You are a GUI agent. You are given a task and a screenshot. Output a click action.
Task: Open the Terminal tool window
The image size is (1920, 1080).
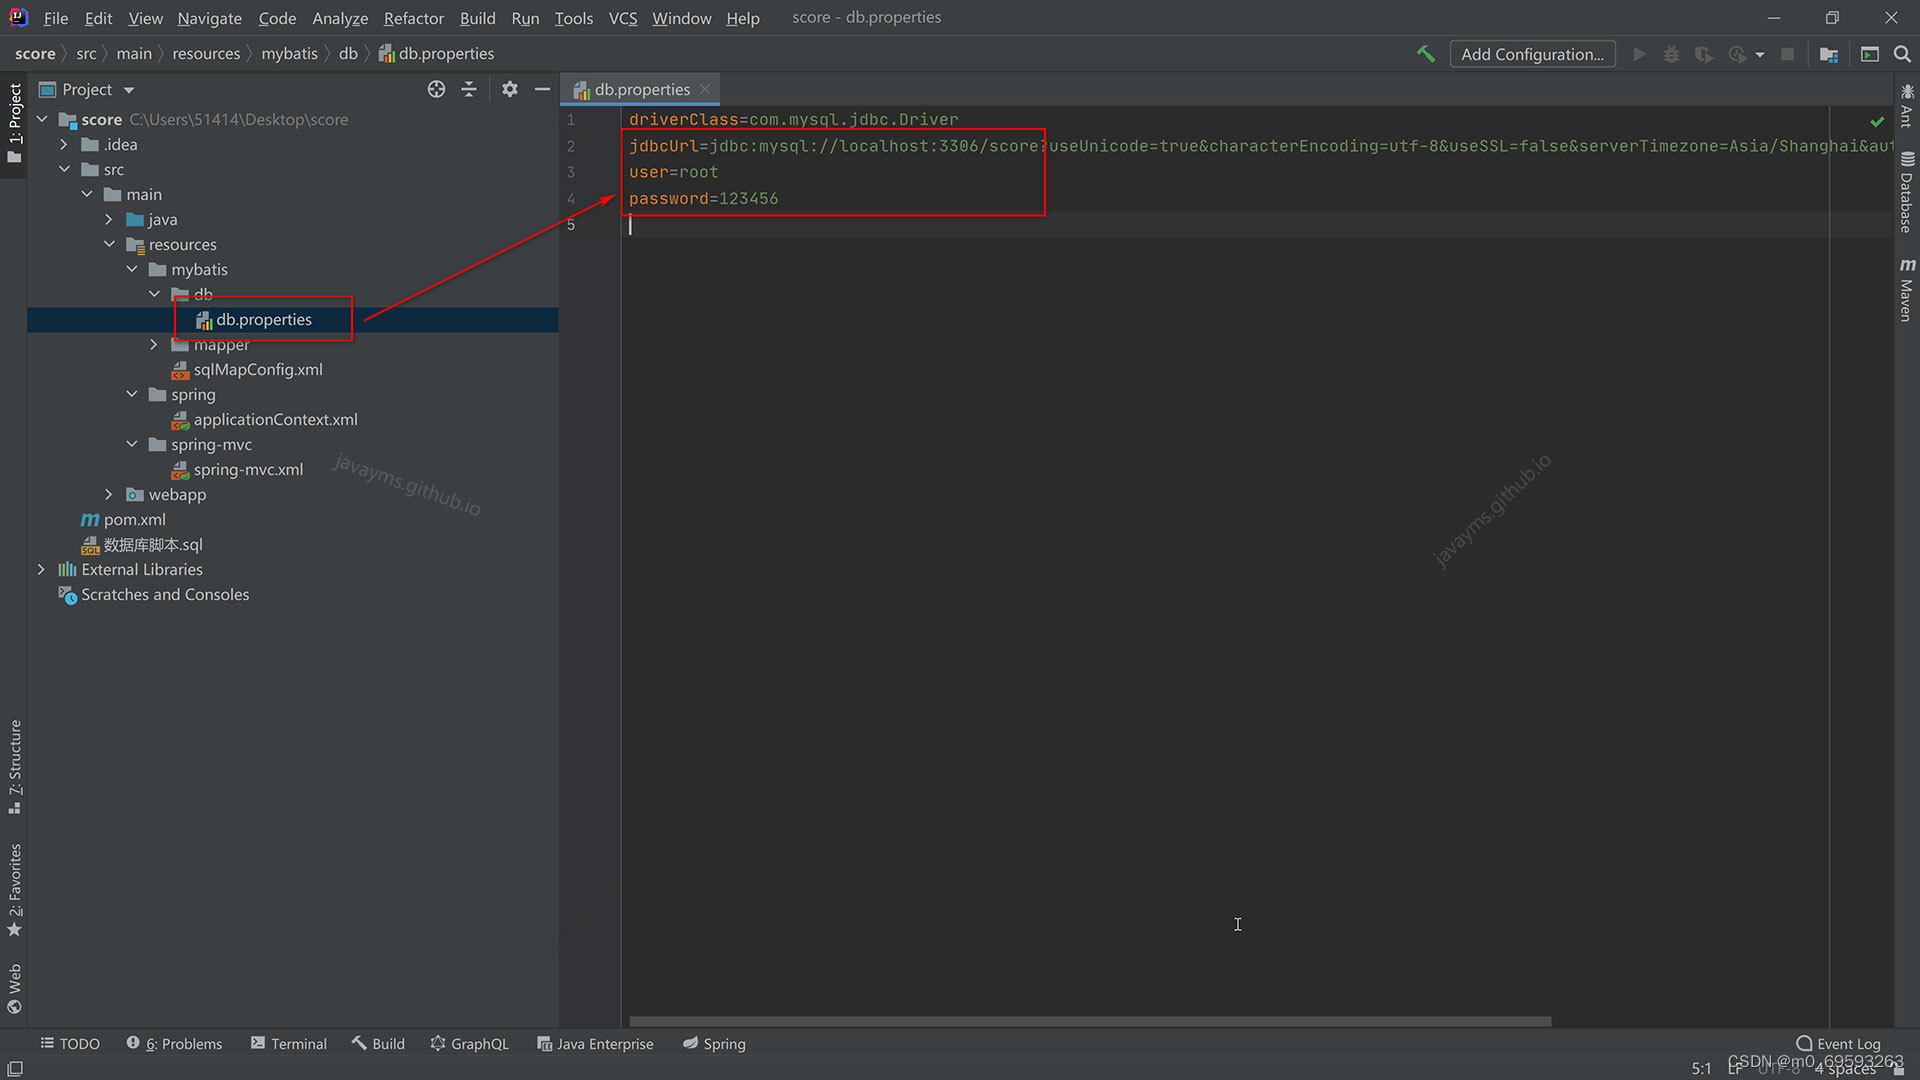tap(288, 1043)
